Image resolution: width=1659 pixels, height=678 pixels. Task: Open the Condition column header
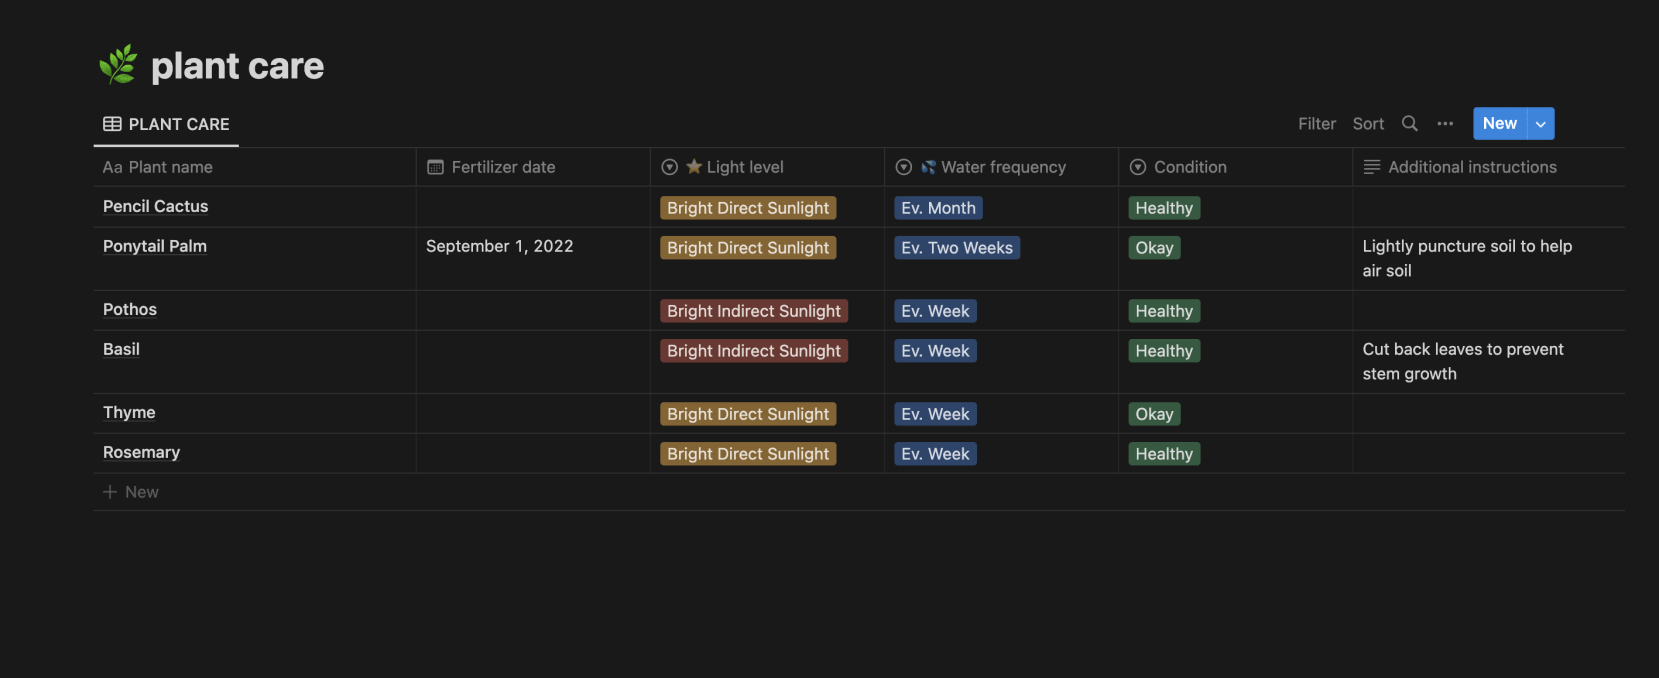click(1235, 167)
